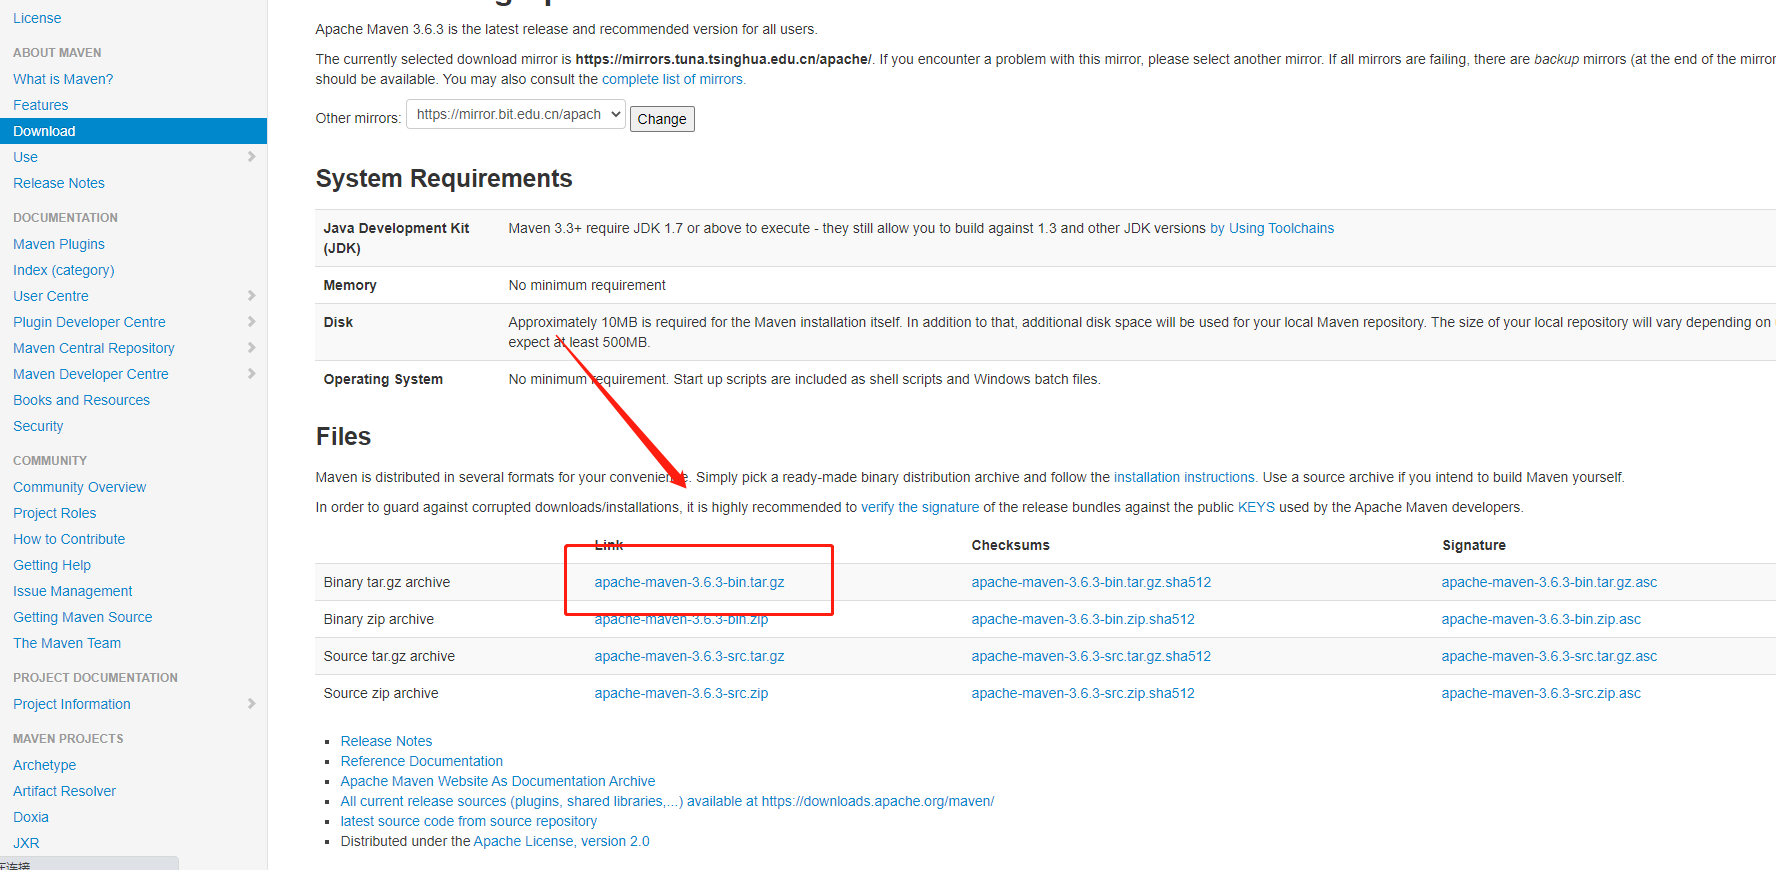Viewport: 1776px width, 870px height.
Task: Open Issue Management link
Action: pos(73,591)
